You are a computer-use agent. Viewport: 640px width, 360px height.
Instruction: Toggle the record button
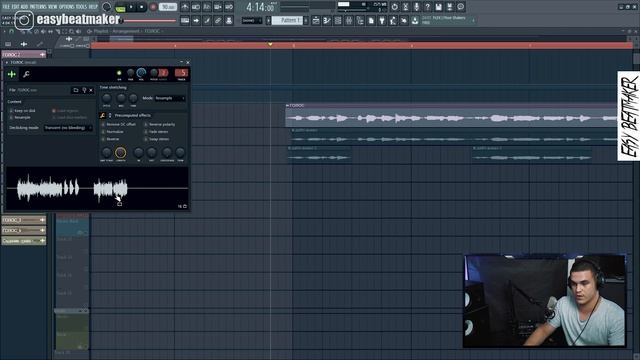point(153,7)
